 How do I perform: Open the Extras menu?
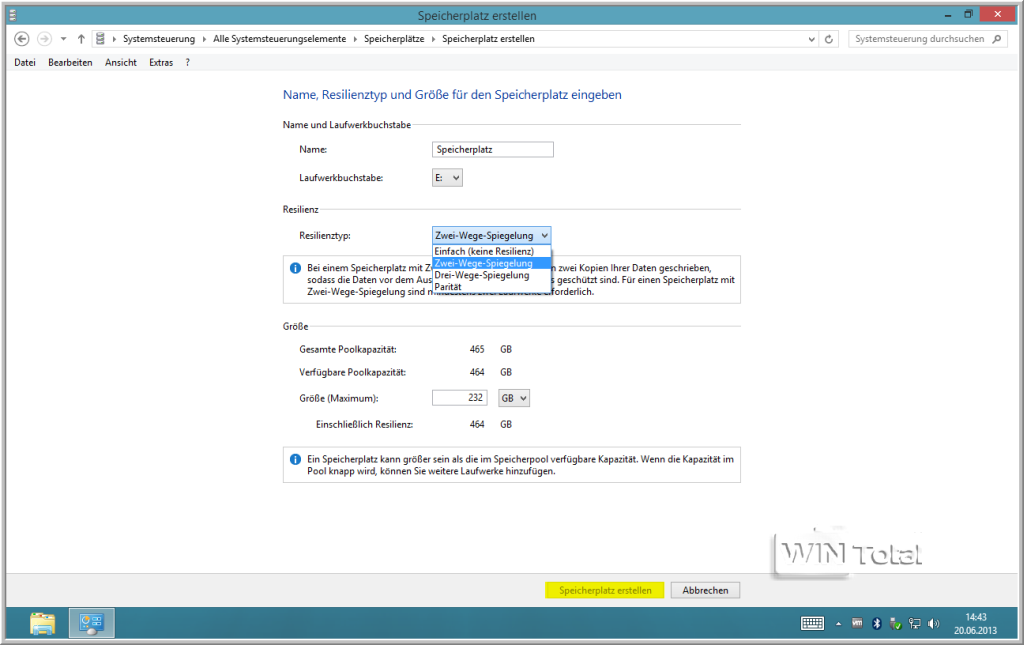click(161, 63)
